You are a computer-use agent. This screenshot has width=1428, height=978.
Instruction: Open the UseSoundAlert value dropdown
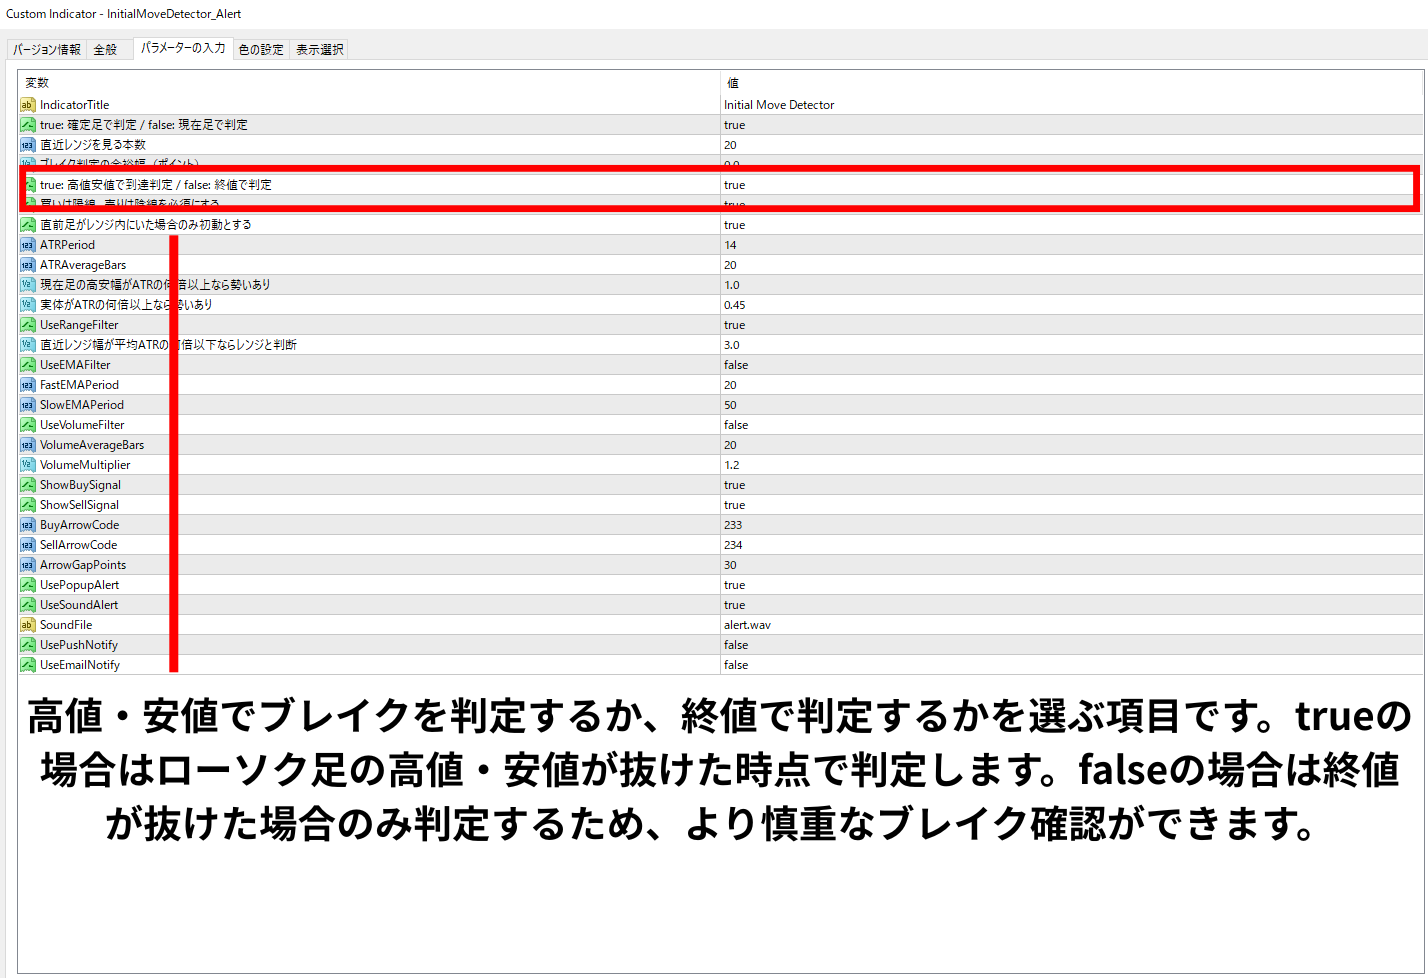coord(735,605)
